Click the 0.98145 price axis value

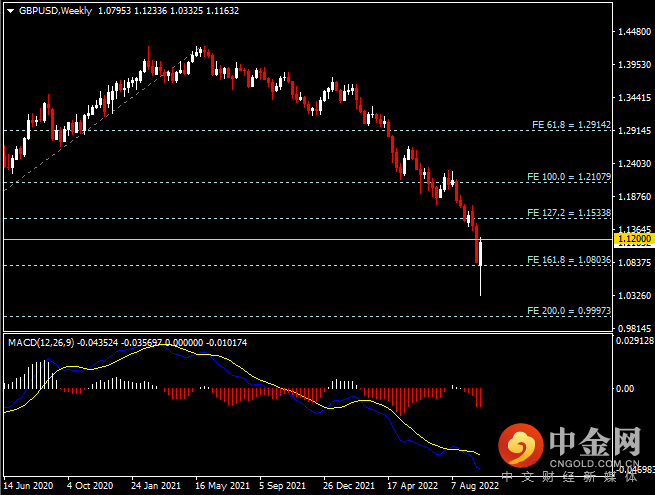pos(635,328)
